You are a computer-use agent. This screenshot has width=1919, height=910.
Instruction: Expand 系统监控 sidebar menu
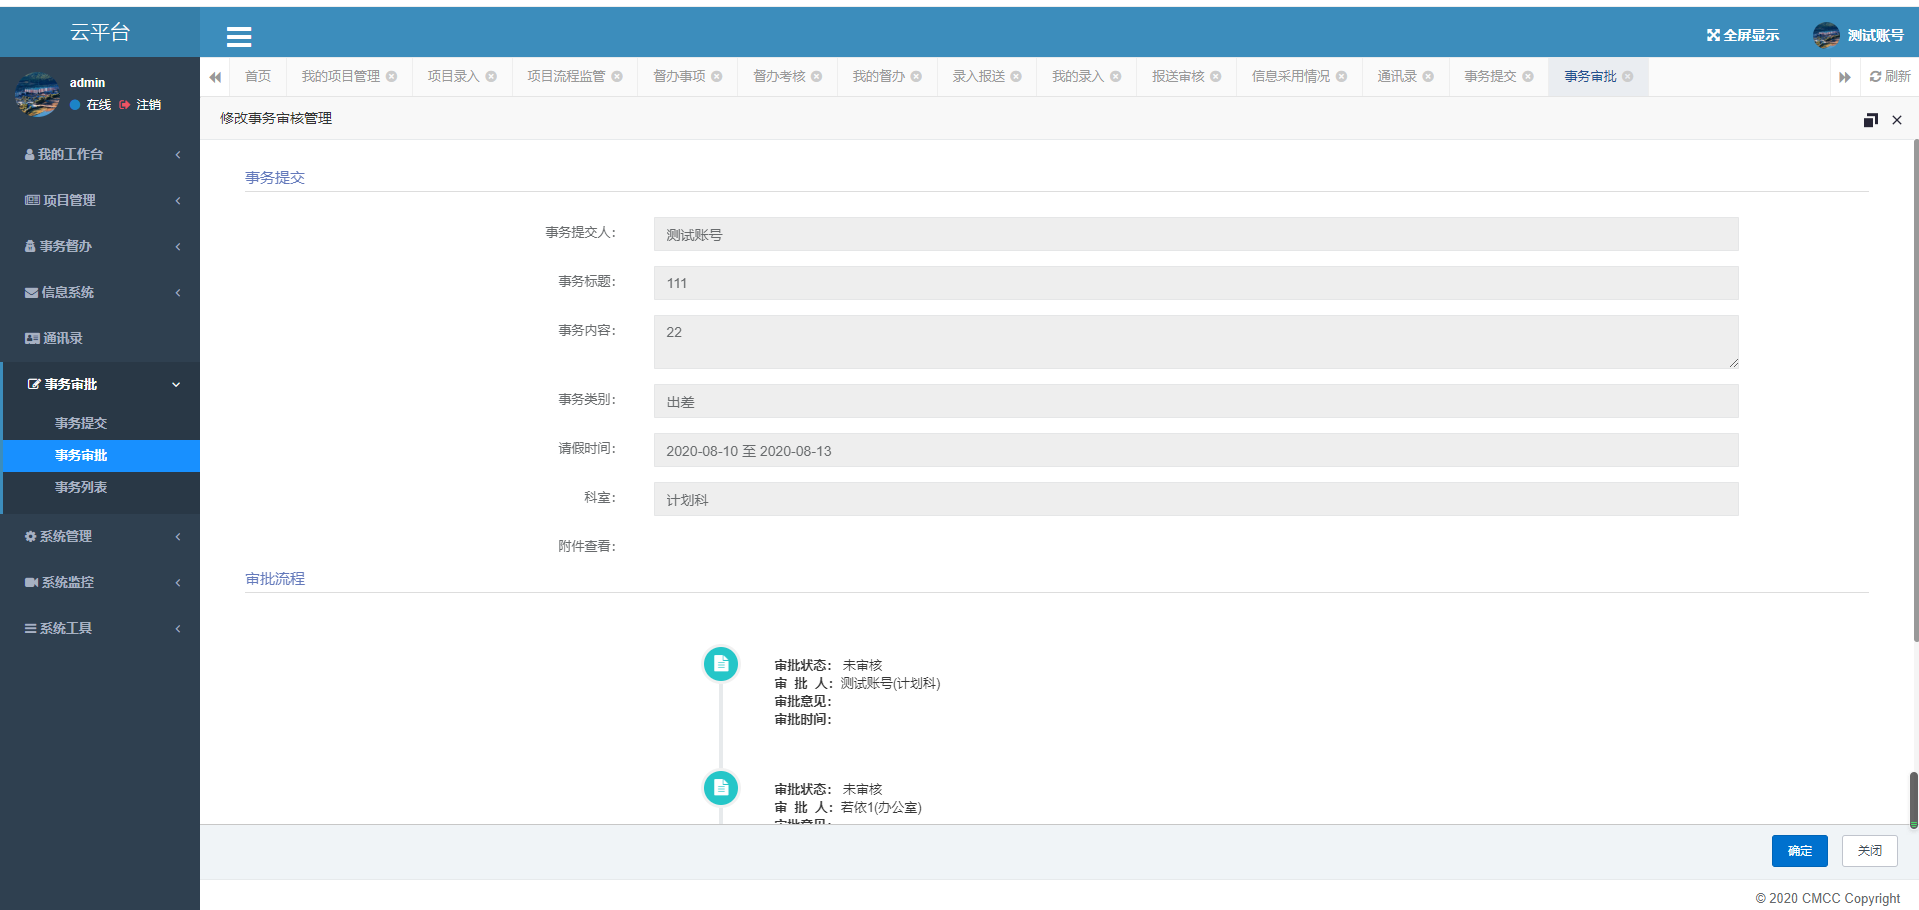[x=100, y=582]
